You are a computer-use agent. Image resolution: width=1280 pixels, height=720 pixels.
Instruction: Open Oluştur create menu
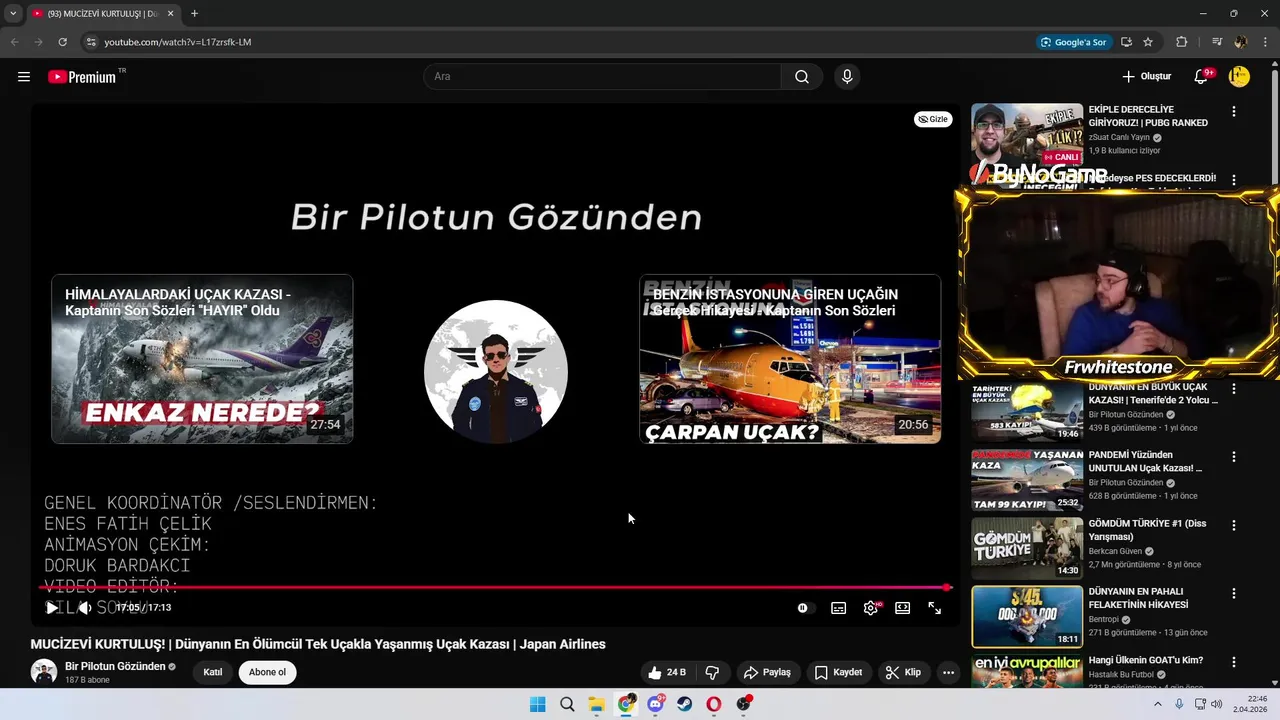(x=1146, y=77)
